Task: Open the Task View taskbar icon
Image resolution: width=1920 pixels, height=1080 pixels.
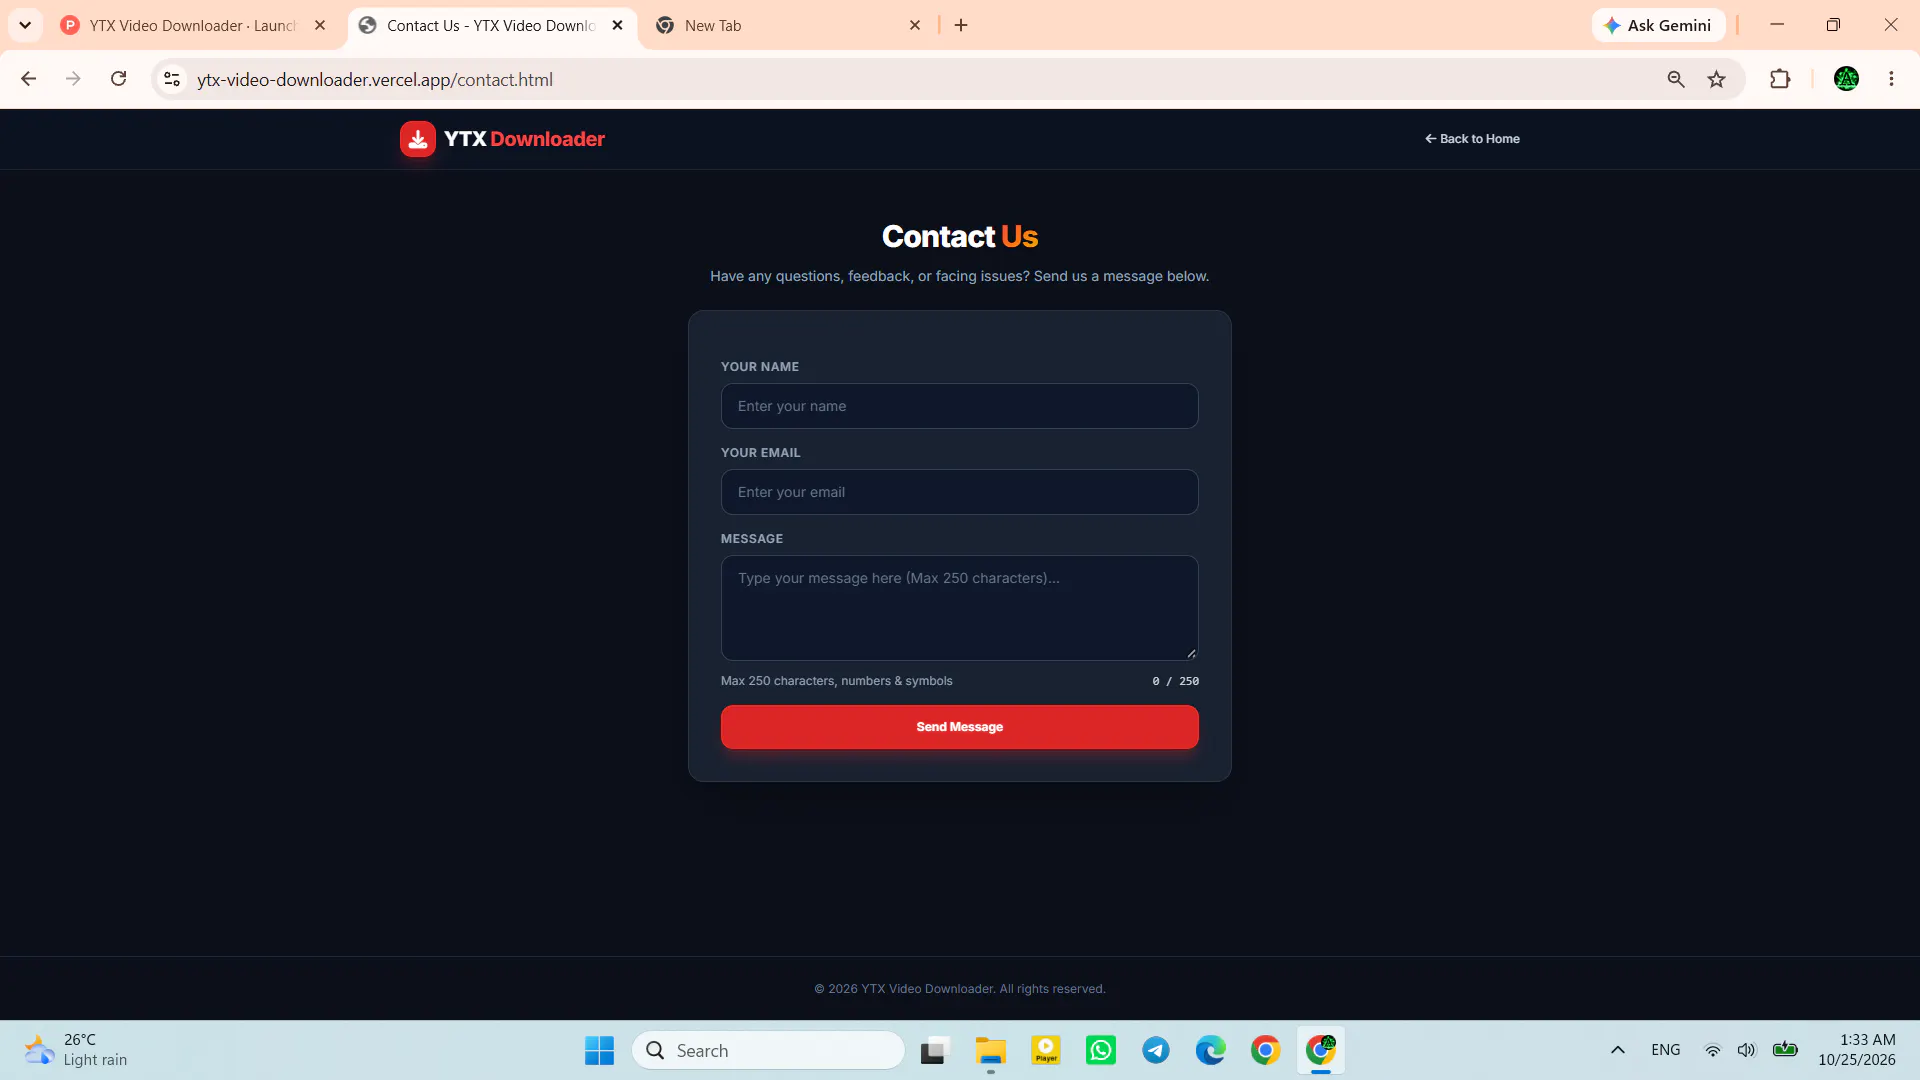Action: click(x=934, y=1050)
